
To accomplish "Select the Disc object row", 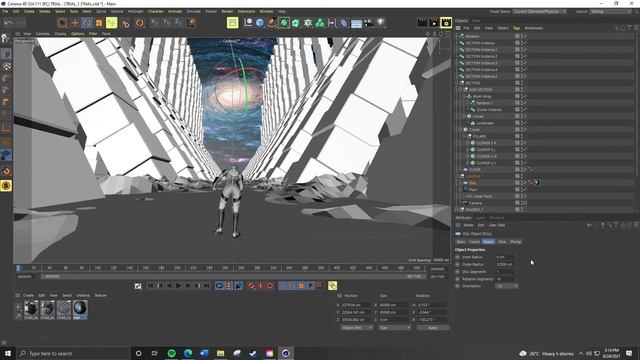I will (x=473, y=183).
